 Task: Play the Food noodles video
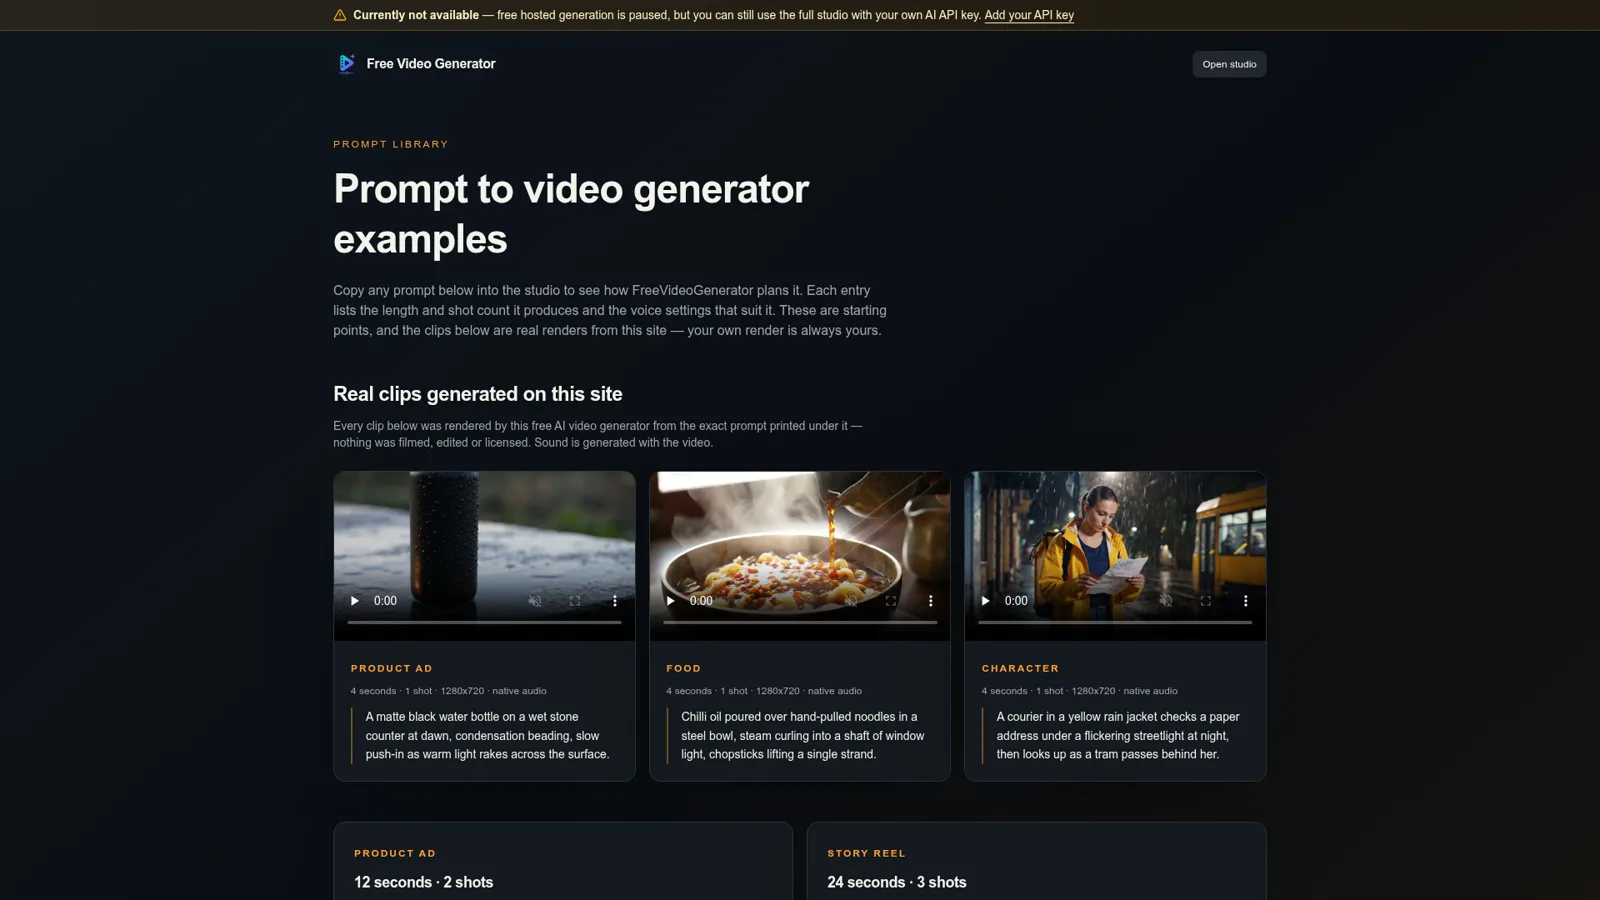point(670,601)
